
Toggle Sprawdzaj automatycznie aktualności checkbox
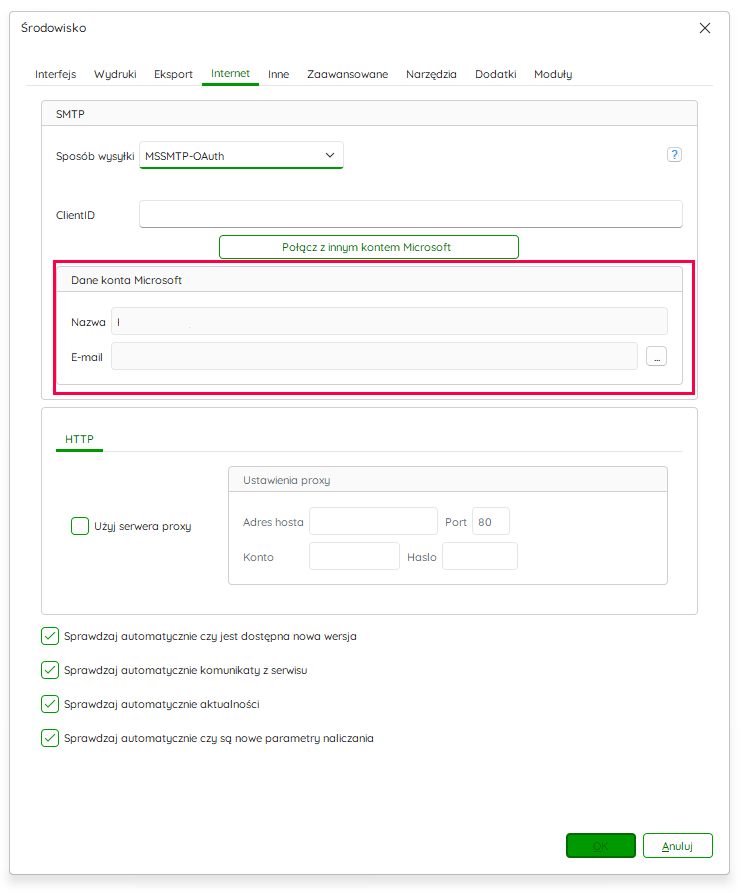tap(50, 704)
